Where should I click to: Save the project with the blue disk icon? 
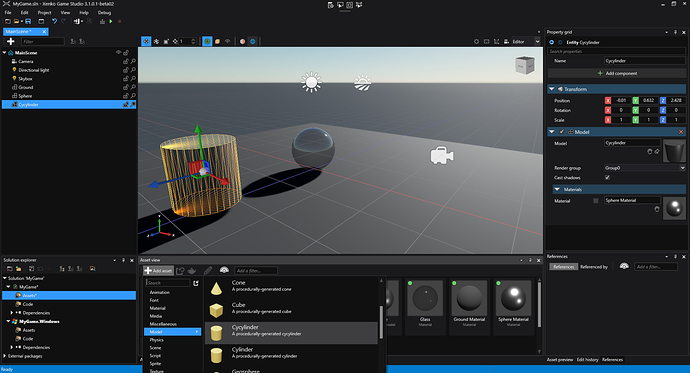click(28, 21)
